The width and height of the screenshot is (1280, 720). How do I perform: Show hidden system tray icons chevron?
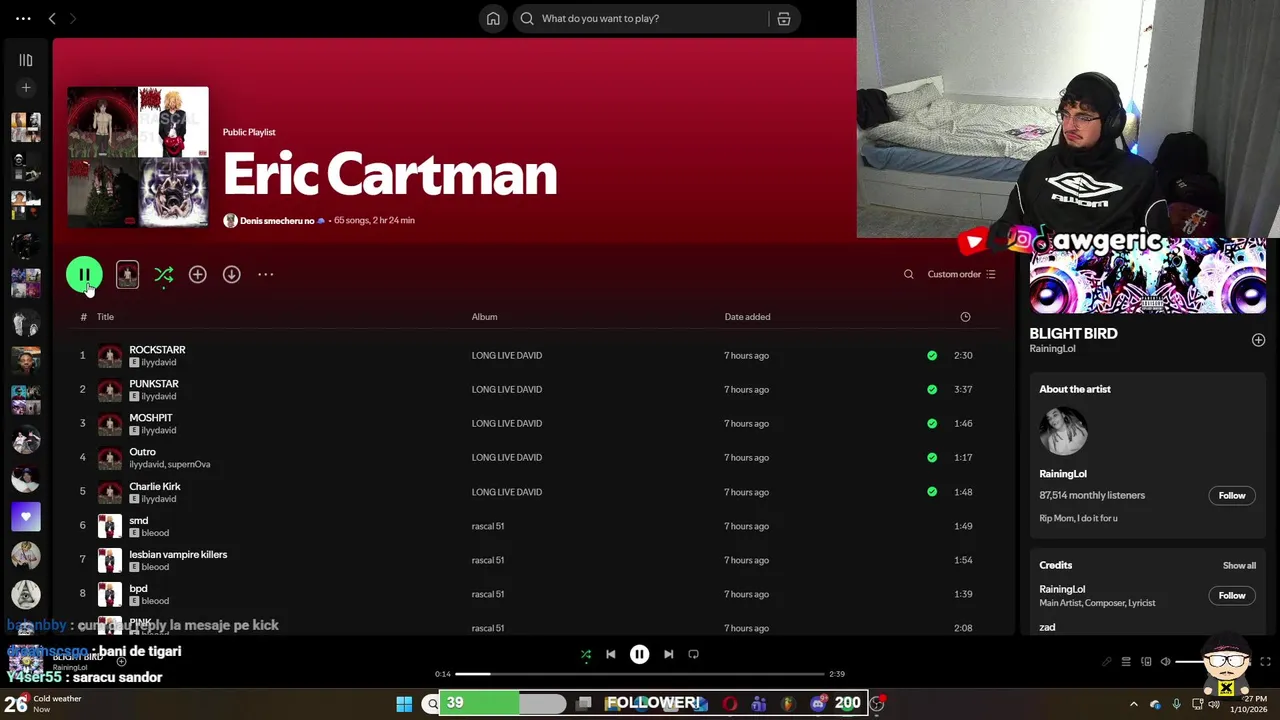coord(1133,704)
